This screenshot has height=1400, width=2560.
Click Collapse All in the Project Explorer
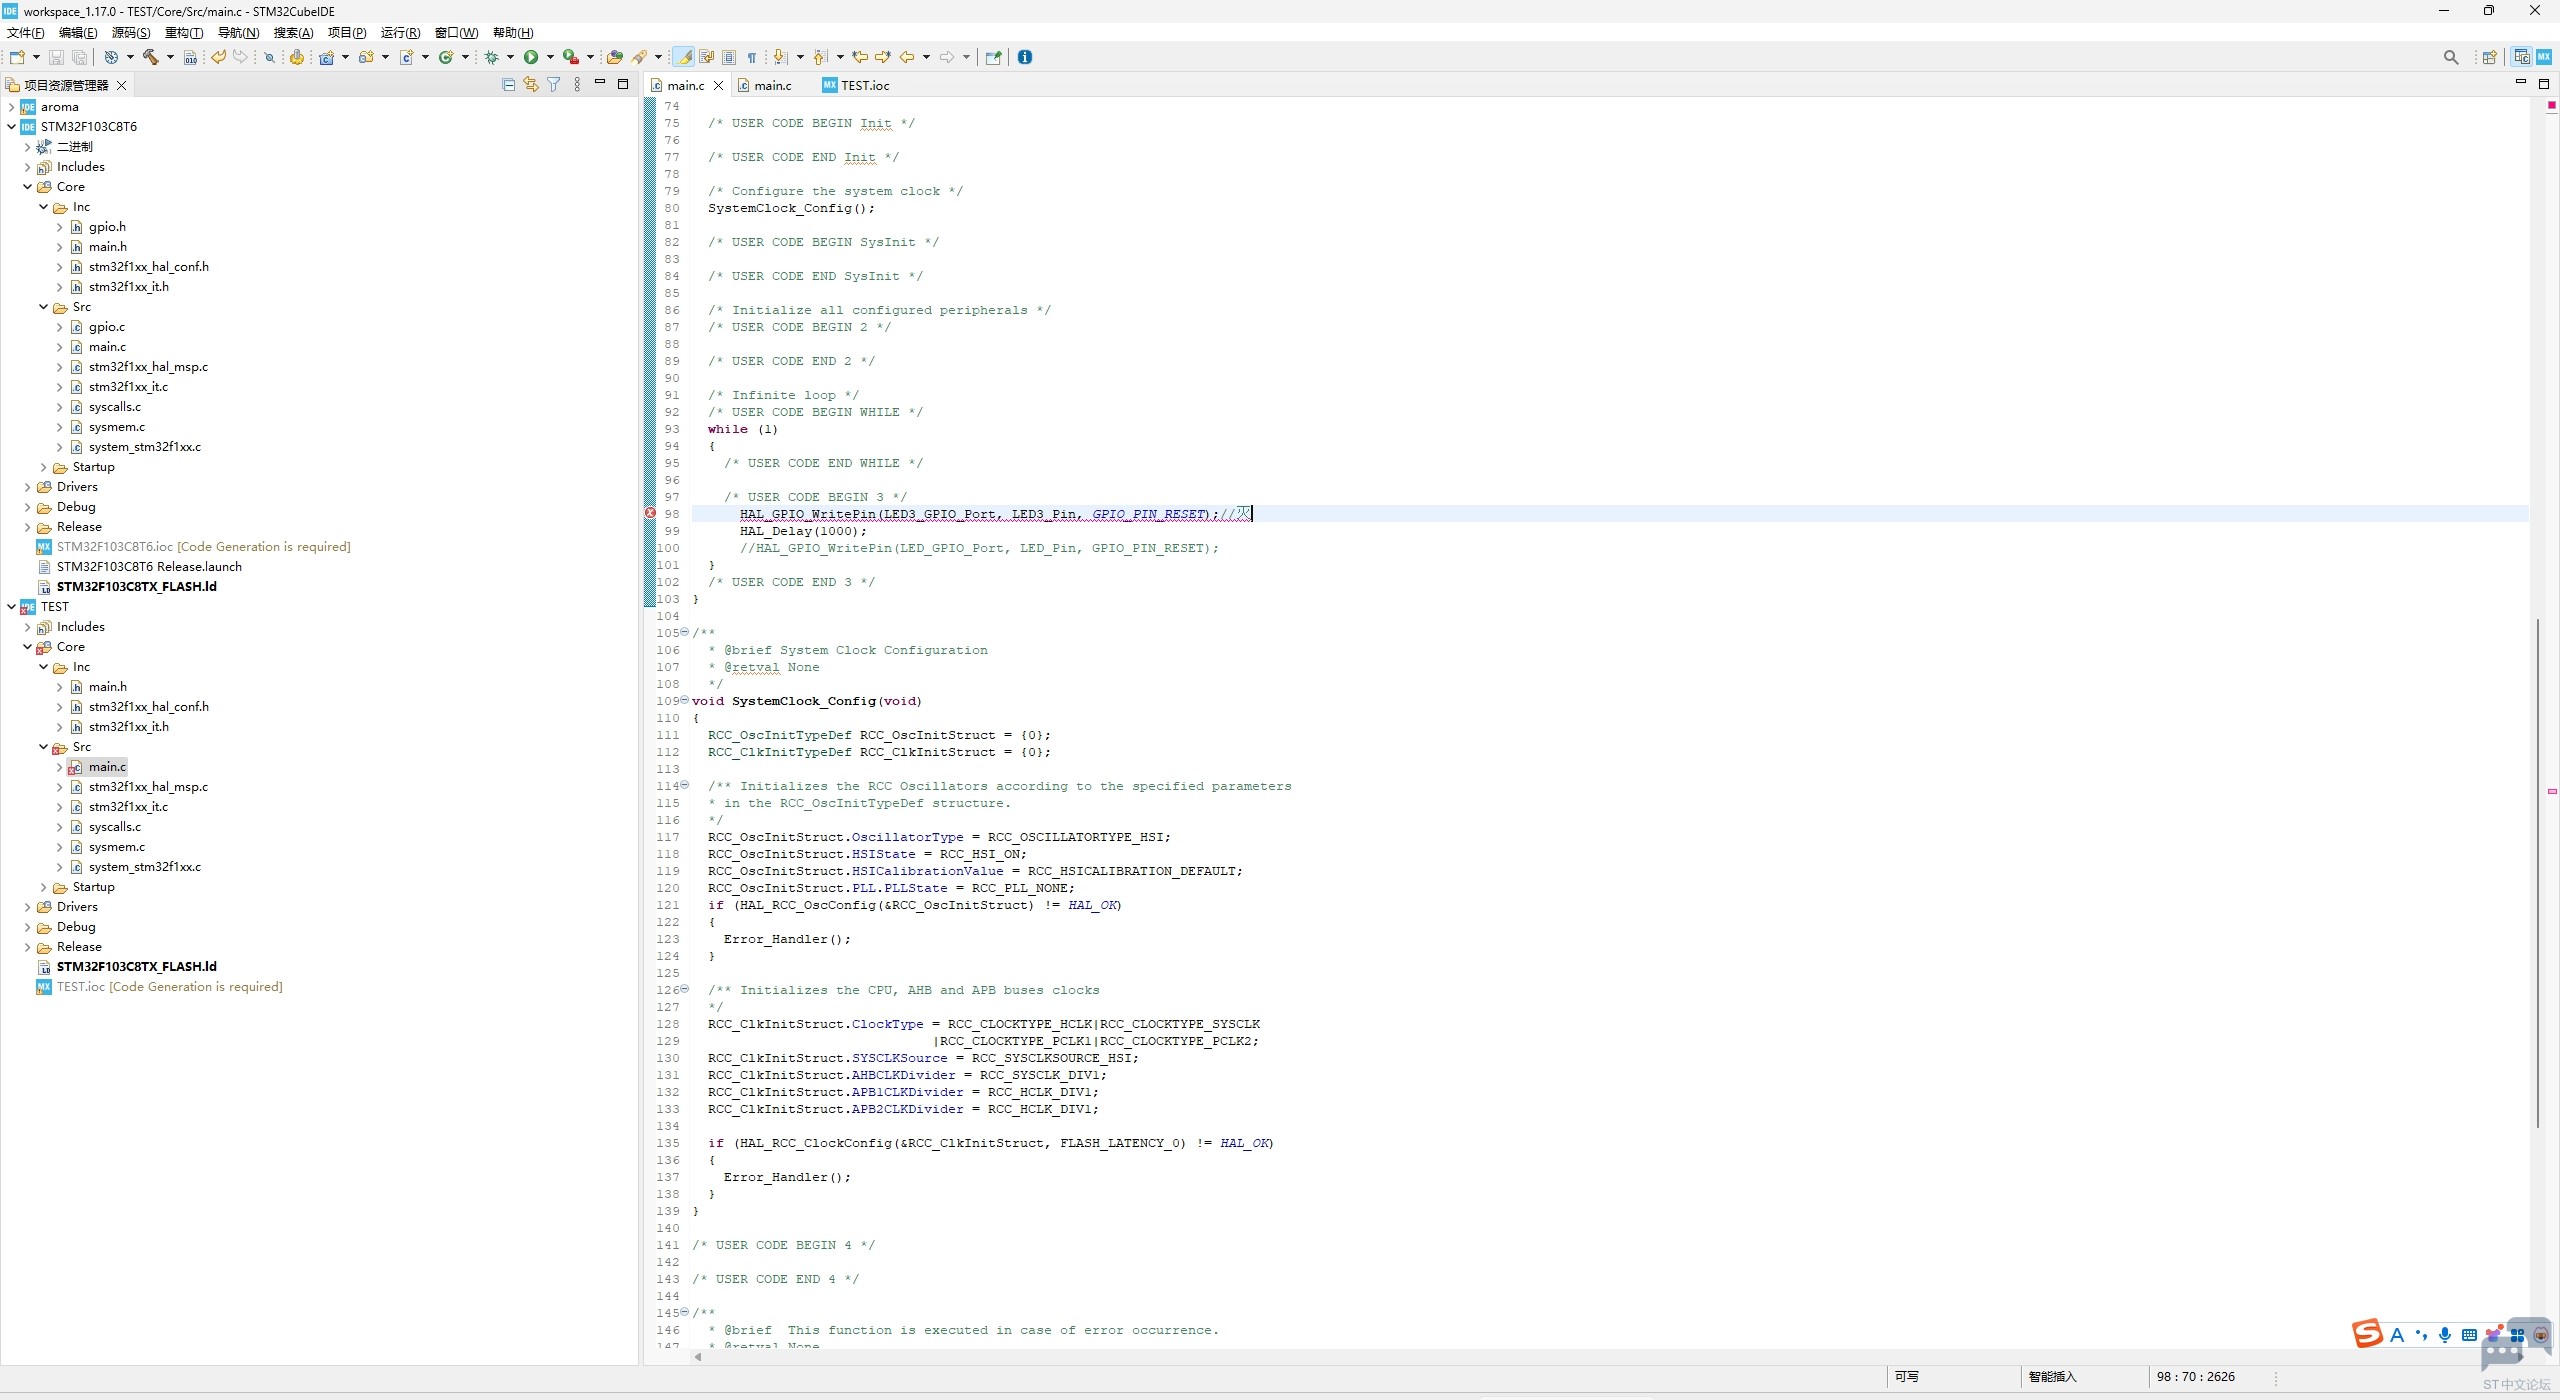[x=508, y=85]
